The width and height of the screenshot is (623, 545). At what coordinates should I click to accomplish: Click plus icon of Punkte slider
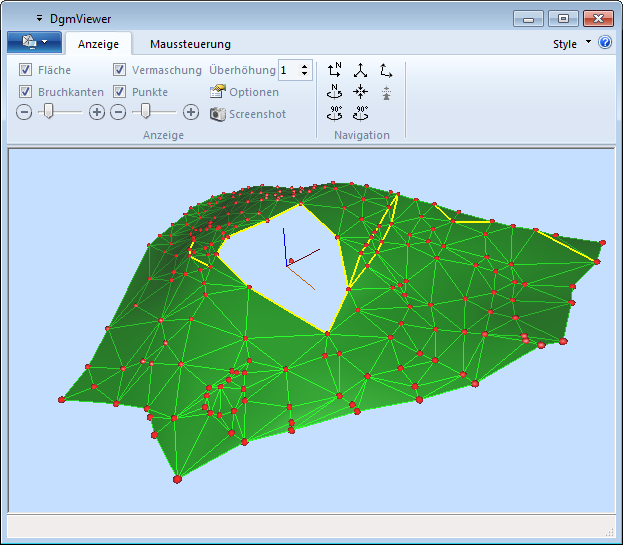click(191, 112)
